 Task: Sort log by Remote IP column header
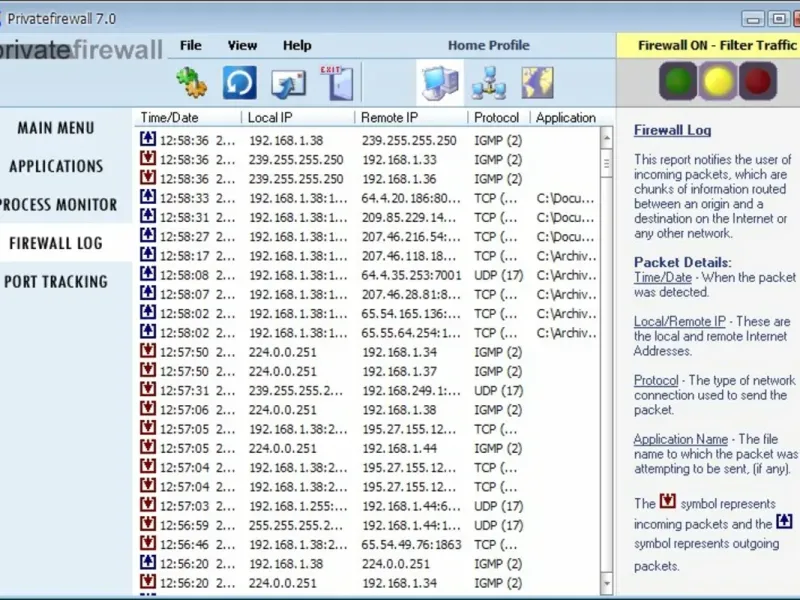[x=389, y=118]
